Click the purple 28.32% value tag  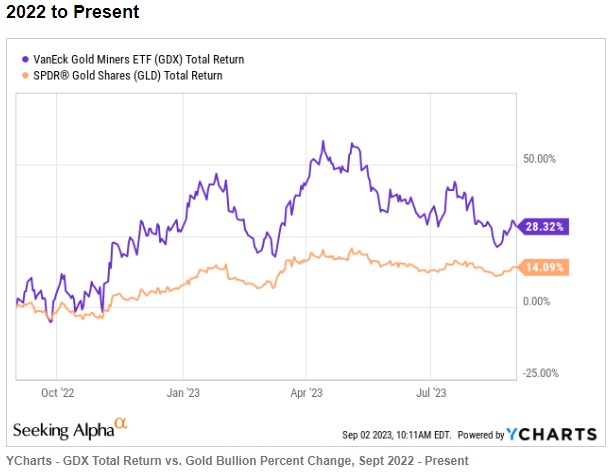click(543, 226)
